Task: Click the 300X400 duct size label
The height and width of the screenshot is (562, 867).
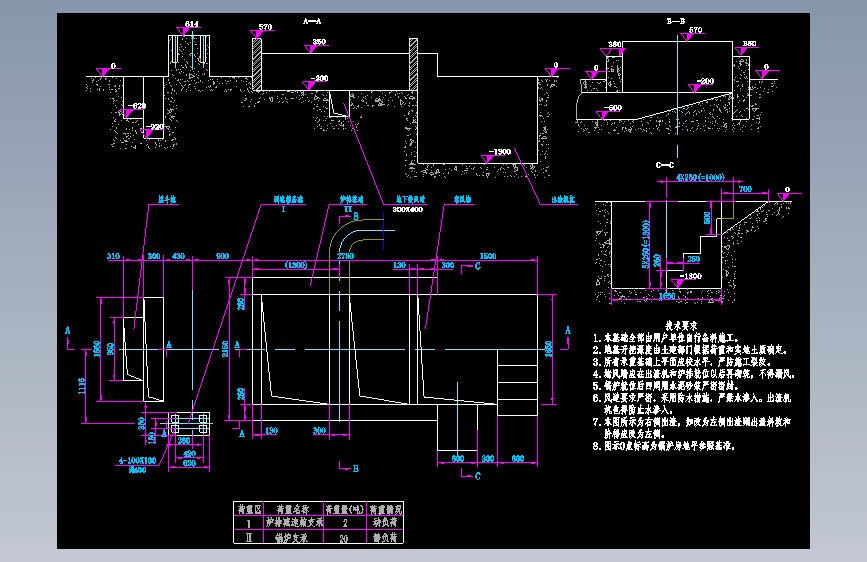Action: click(408, 210)
